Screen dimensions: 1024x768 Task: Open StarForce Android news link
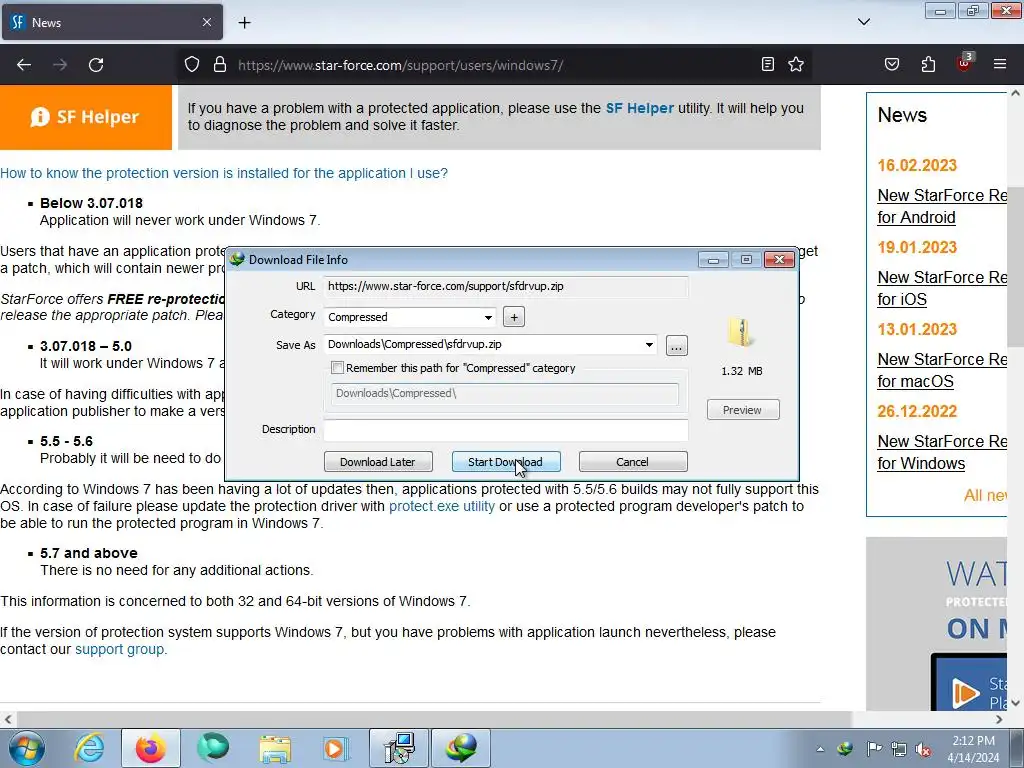pyautogui.click(x=942, y=206)
